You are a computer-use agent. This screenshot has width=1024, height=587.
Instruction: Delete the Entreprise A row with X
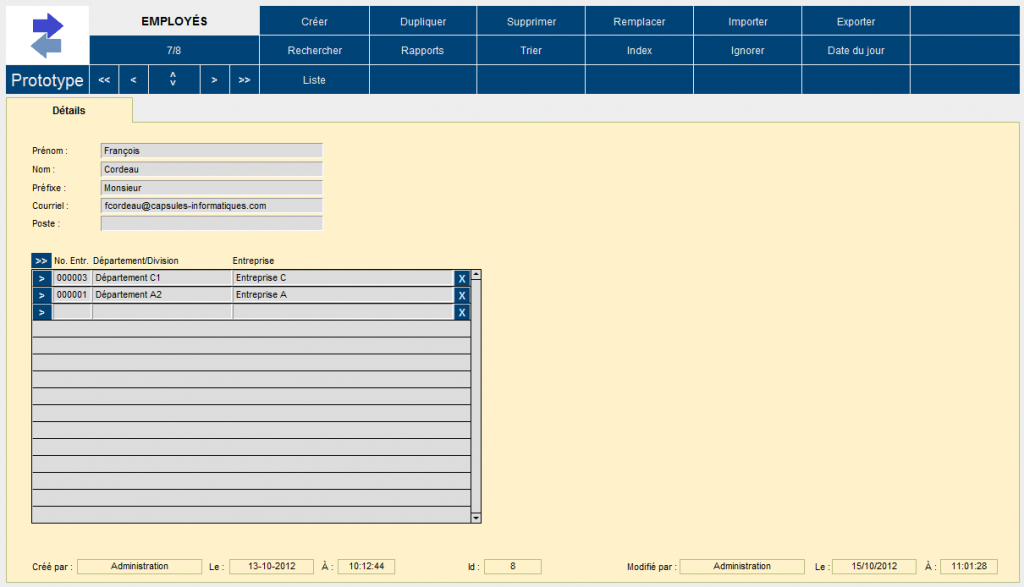tap(462, 295)
